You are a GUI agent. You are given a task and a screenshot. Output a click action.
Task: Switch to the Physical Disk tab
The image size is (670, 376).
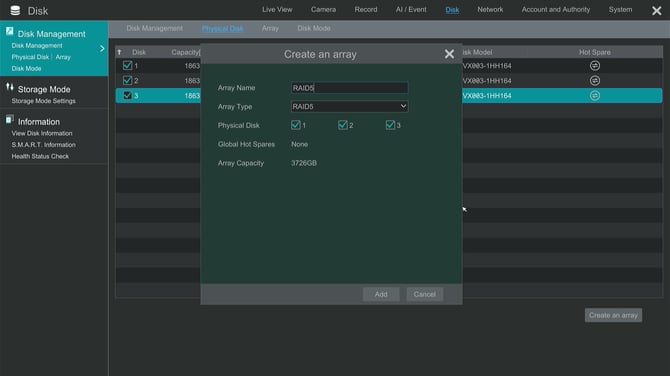coord(222,28)
